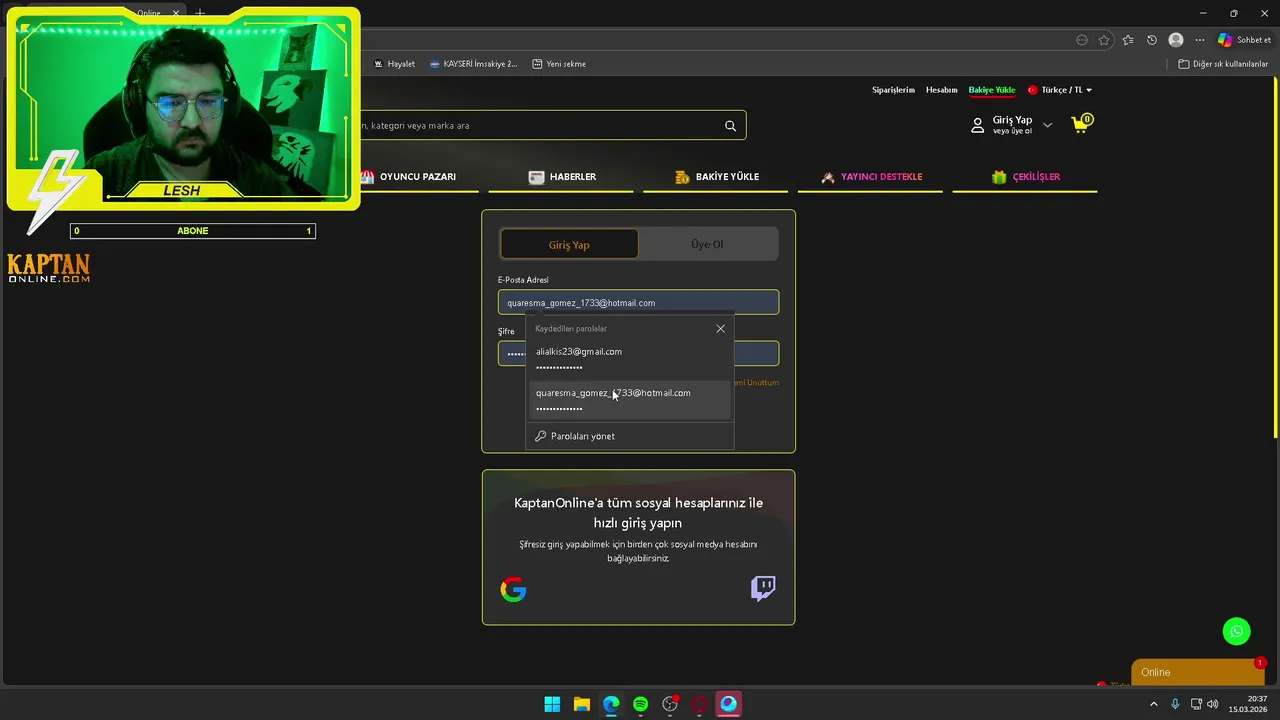The height and width of the screenshot is (720, 1280).
Task: Open the Copilot Sohbet et button
Action: click(x=1244, y=40)
